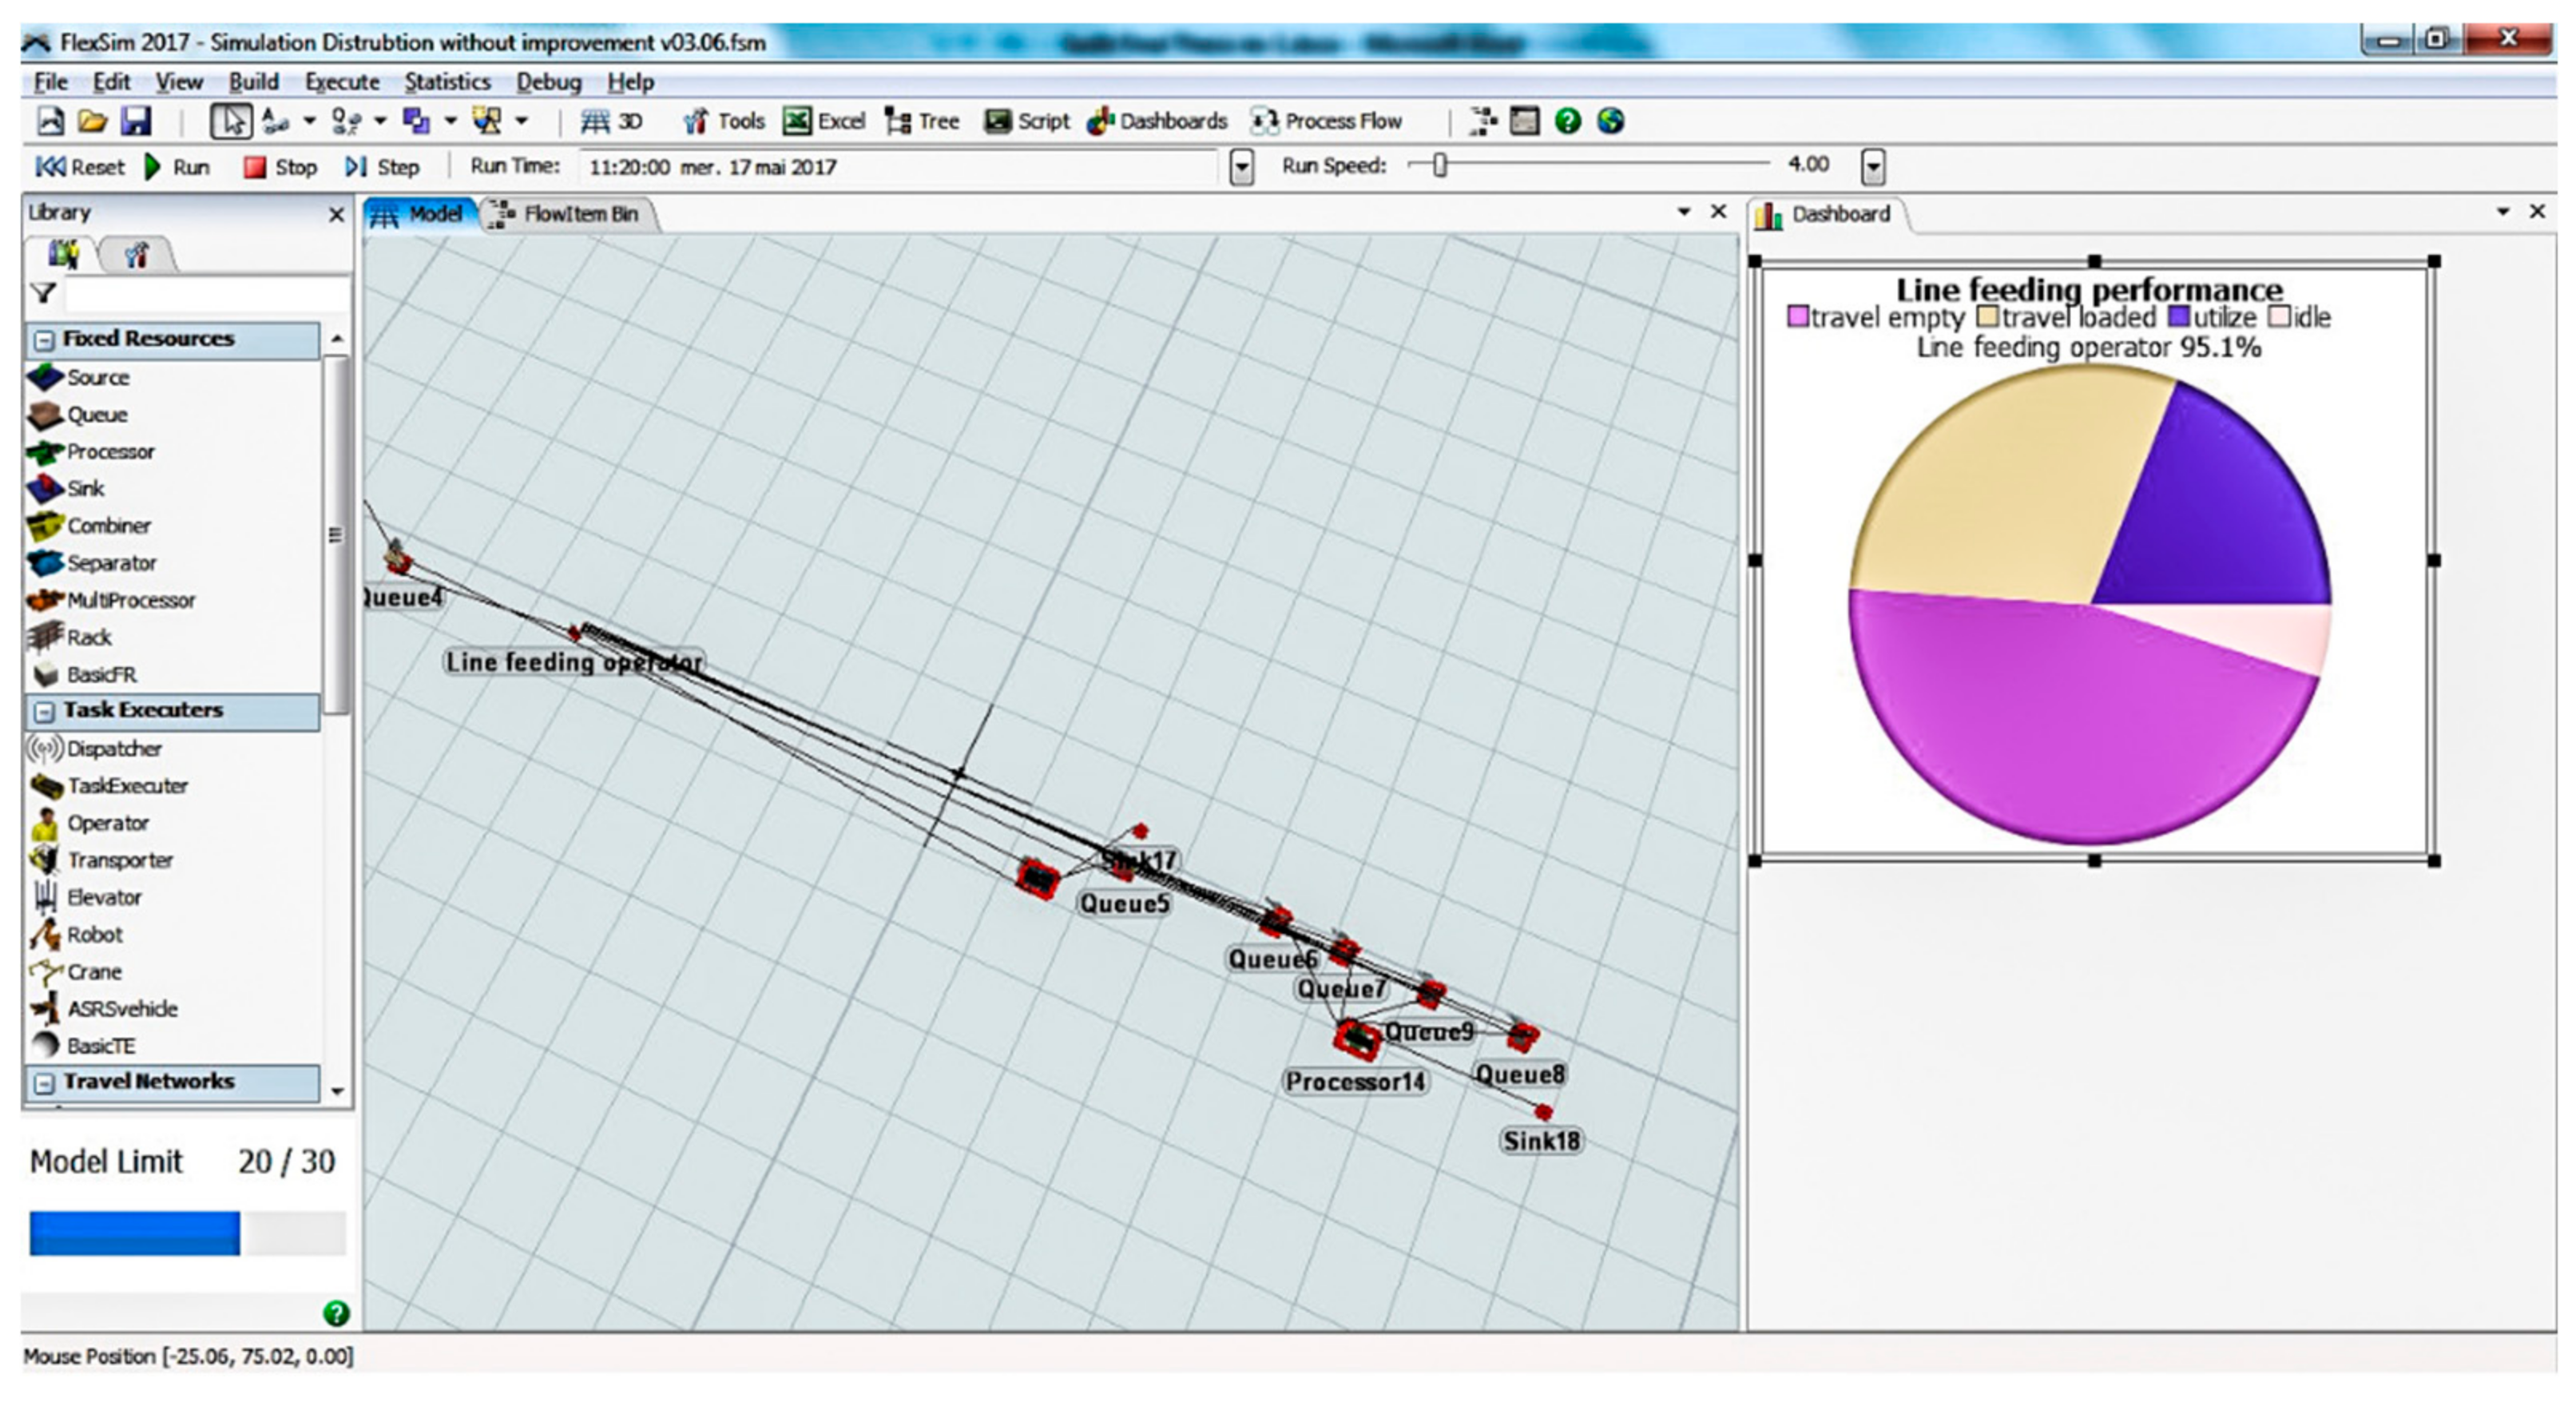Open the Excel import tool
This screenshot has width=2576, height=1402.
point(824,121)
